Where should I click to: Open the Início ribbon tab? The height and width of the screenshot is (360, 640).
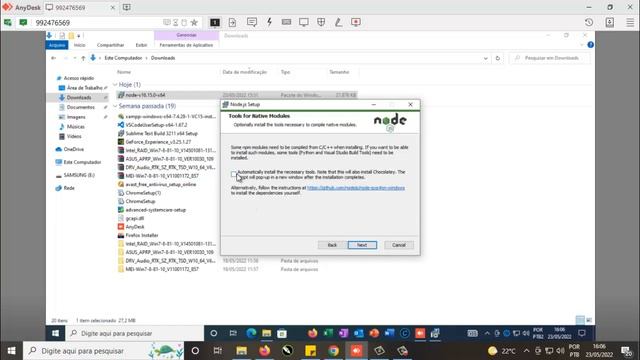pos(80,45)
